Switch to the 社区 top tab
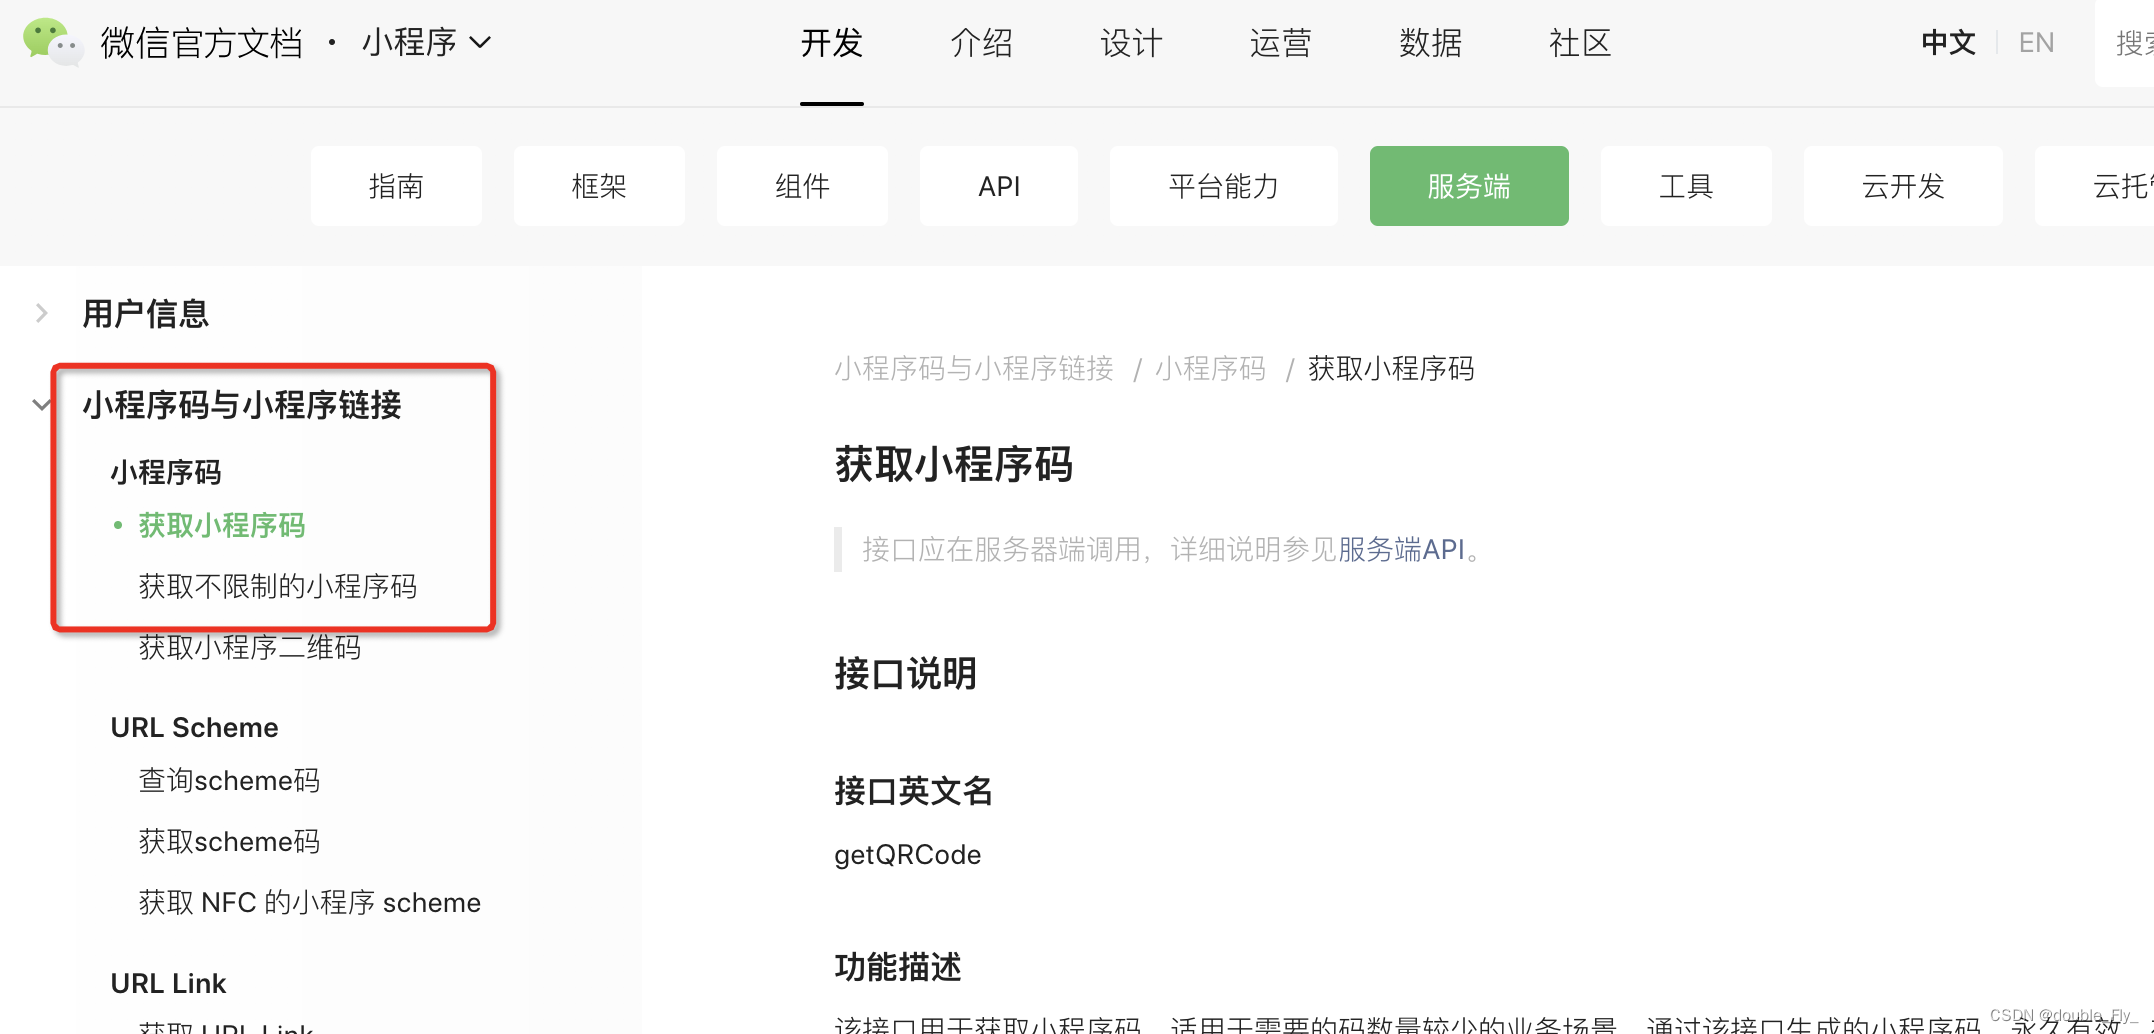Screen dimensions: 2154x1034 click(x=1580, y=43)
